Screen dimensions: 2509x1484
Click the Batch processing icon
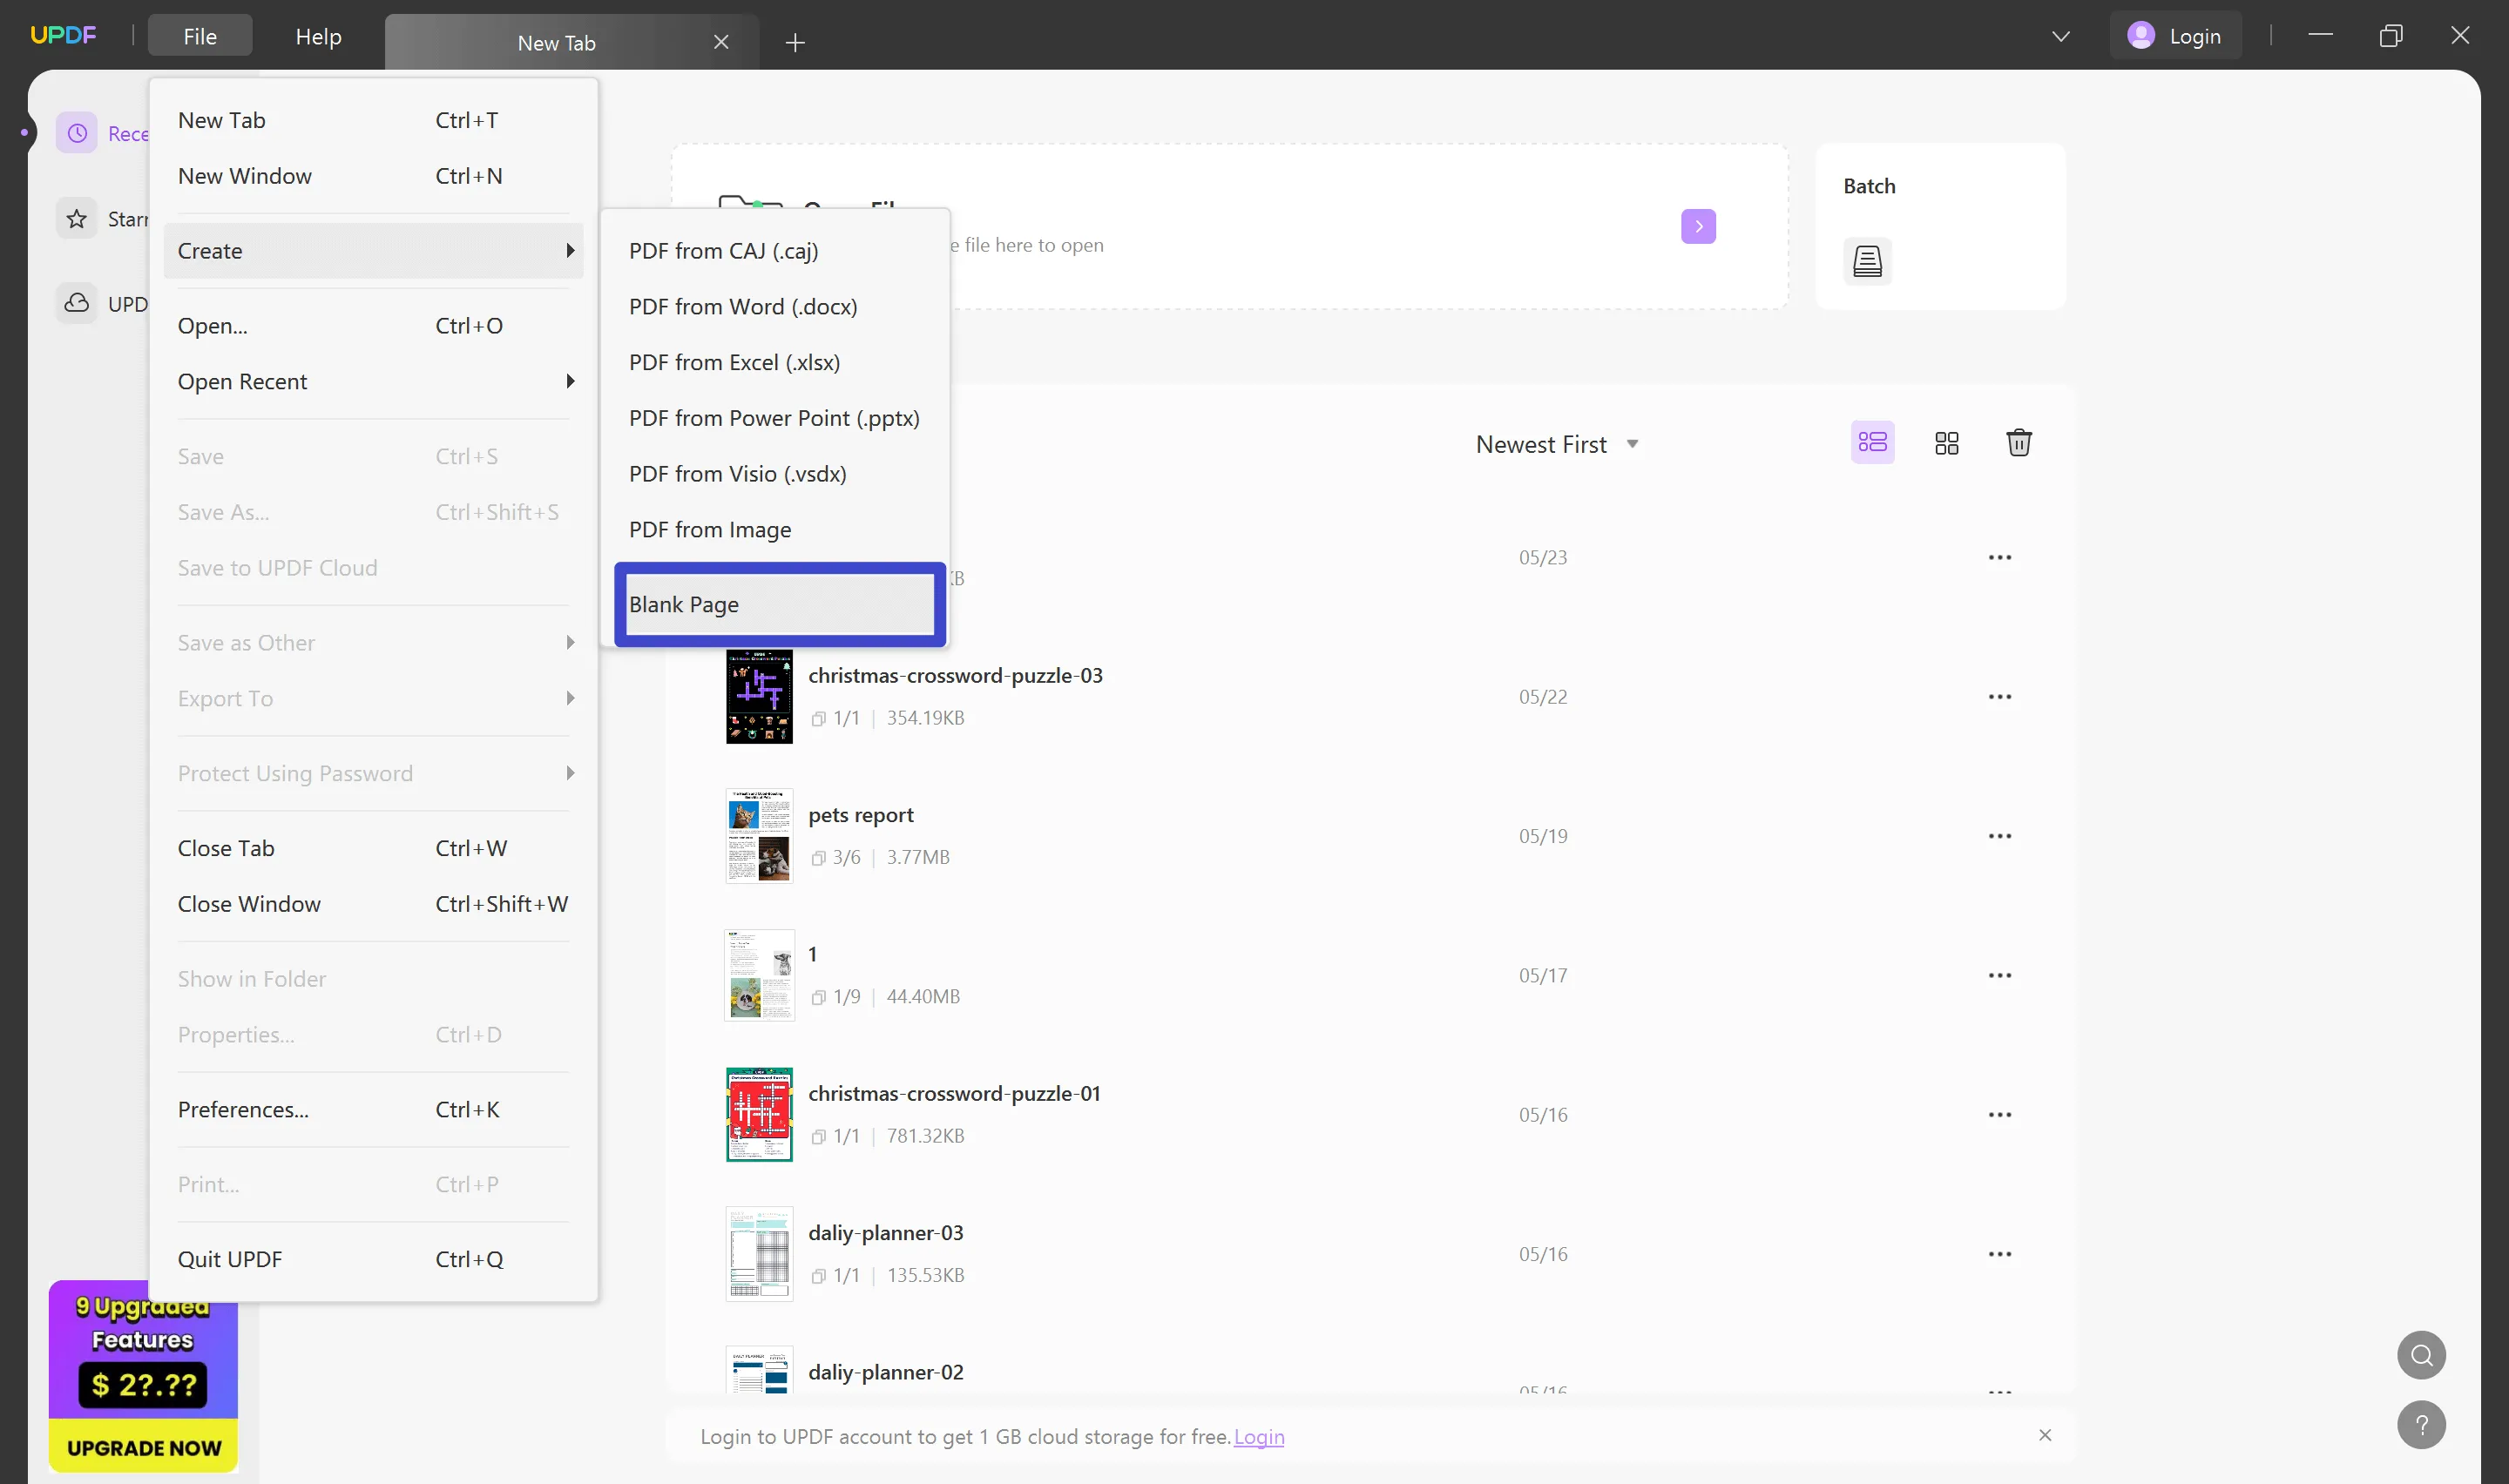(1868, 261)
